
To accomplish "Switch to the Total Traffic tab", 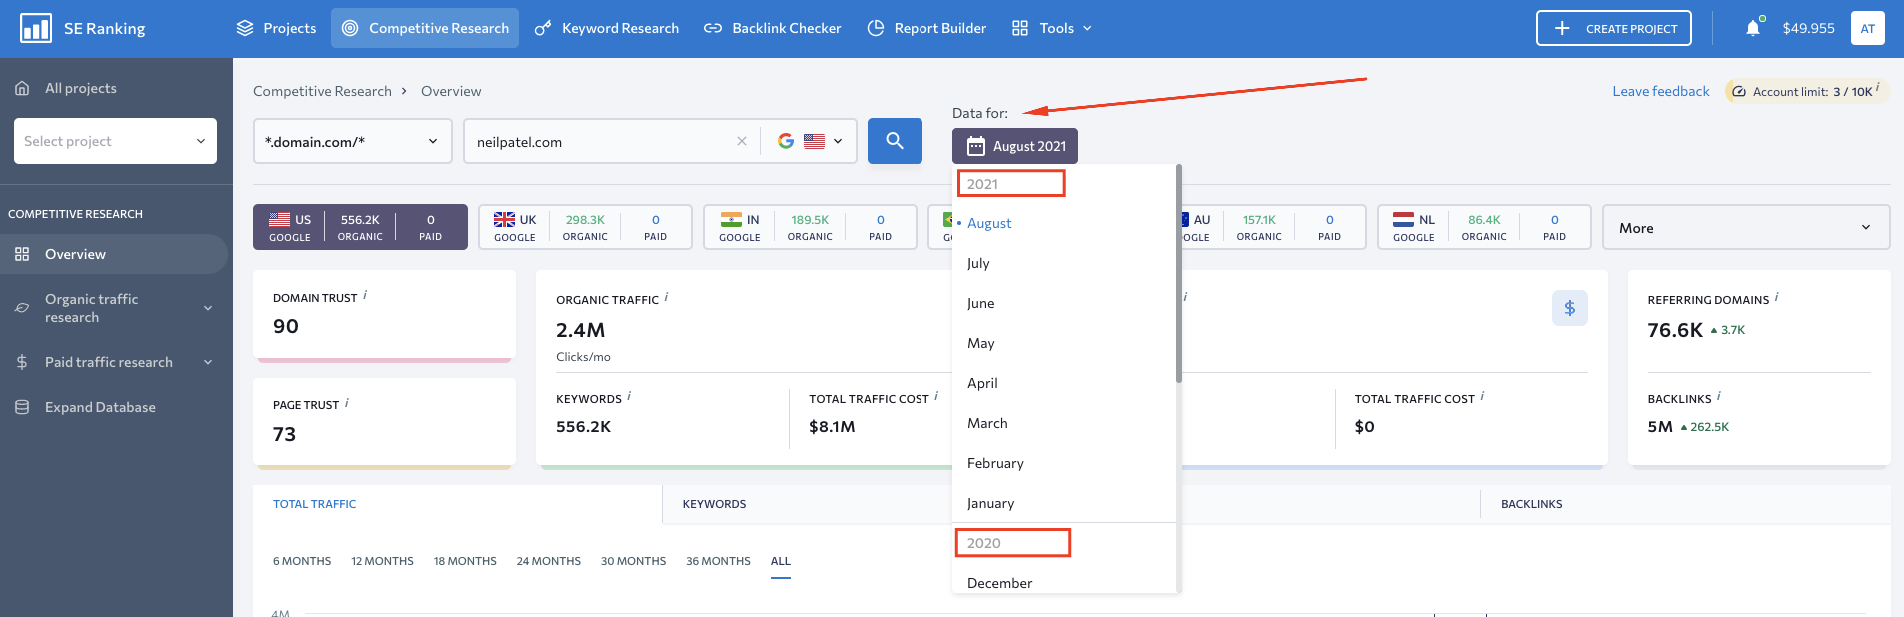I will [457, 504].
